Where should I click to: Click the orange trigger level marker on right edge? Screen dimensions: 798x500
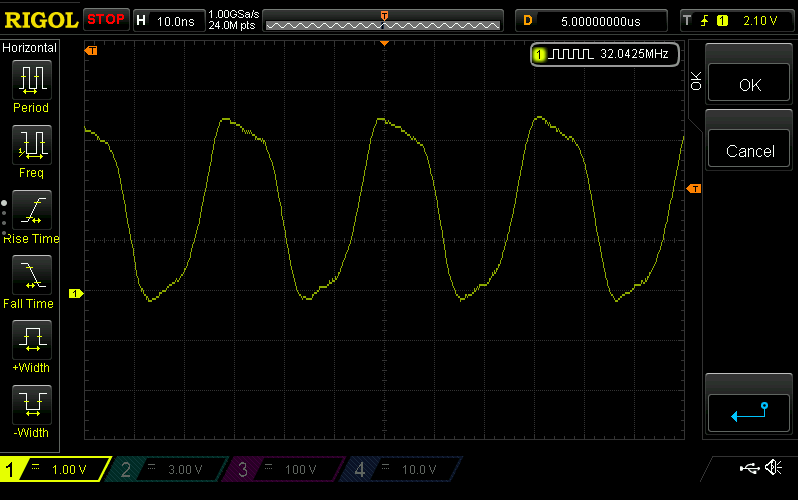[x=694, y=189]
